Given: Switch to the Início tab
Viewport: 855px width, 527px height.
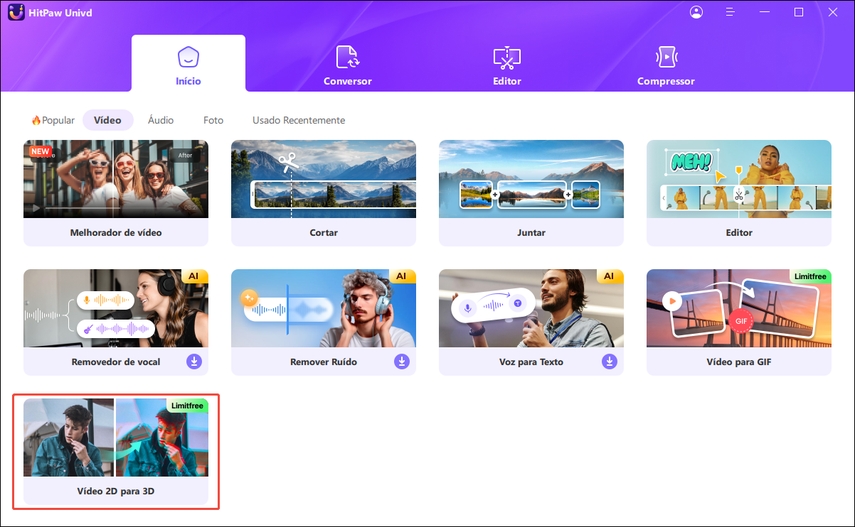Looking at the screenshot, I should 188,63.
